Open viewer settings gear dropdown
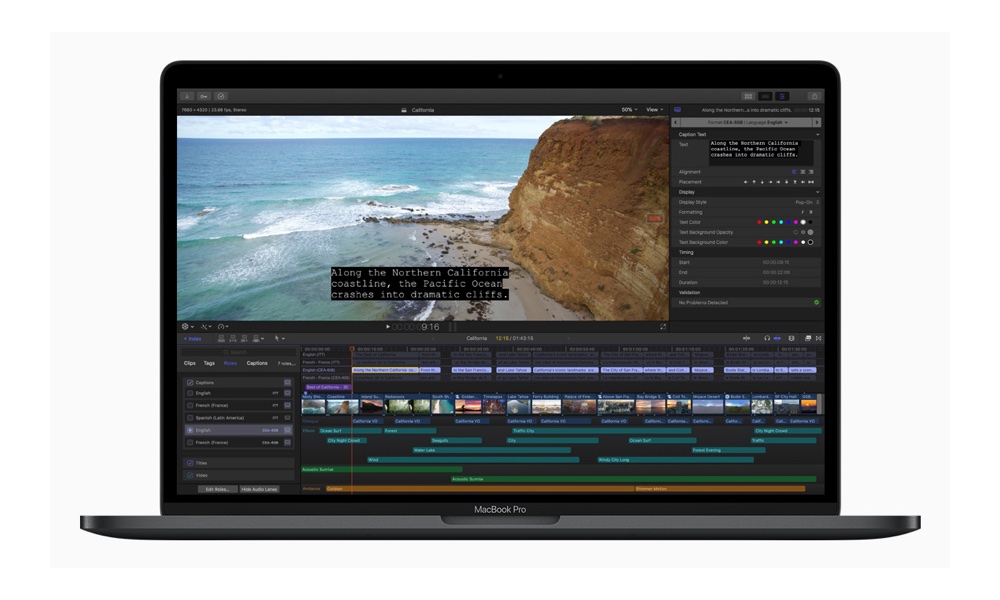 (x=188, y=326)
